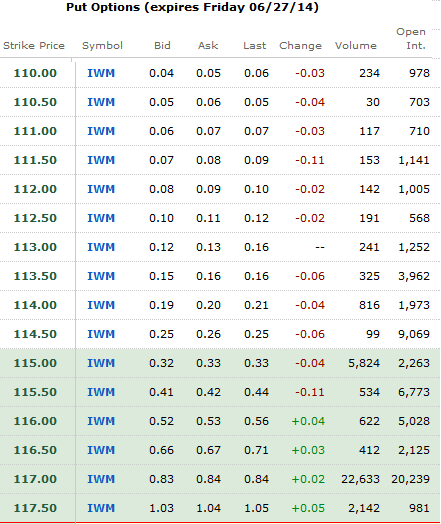Select strike price 115.00
Image resolution: width=441 pixels, height=524 pixels.
tap(35, 363)
